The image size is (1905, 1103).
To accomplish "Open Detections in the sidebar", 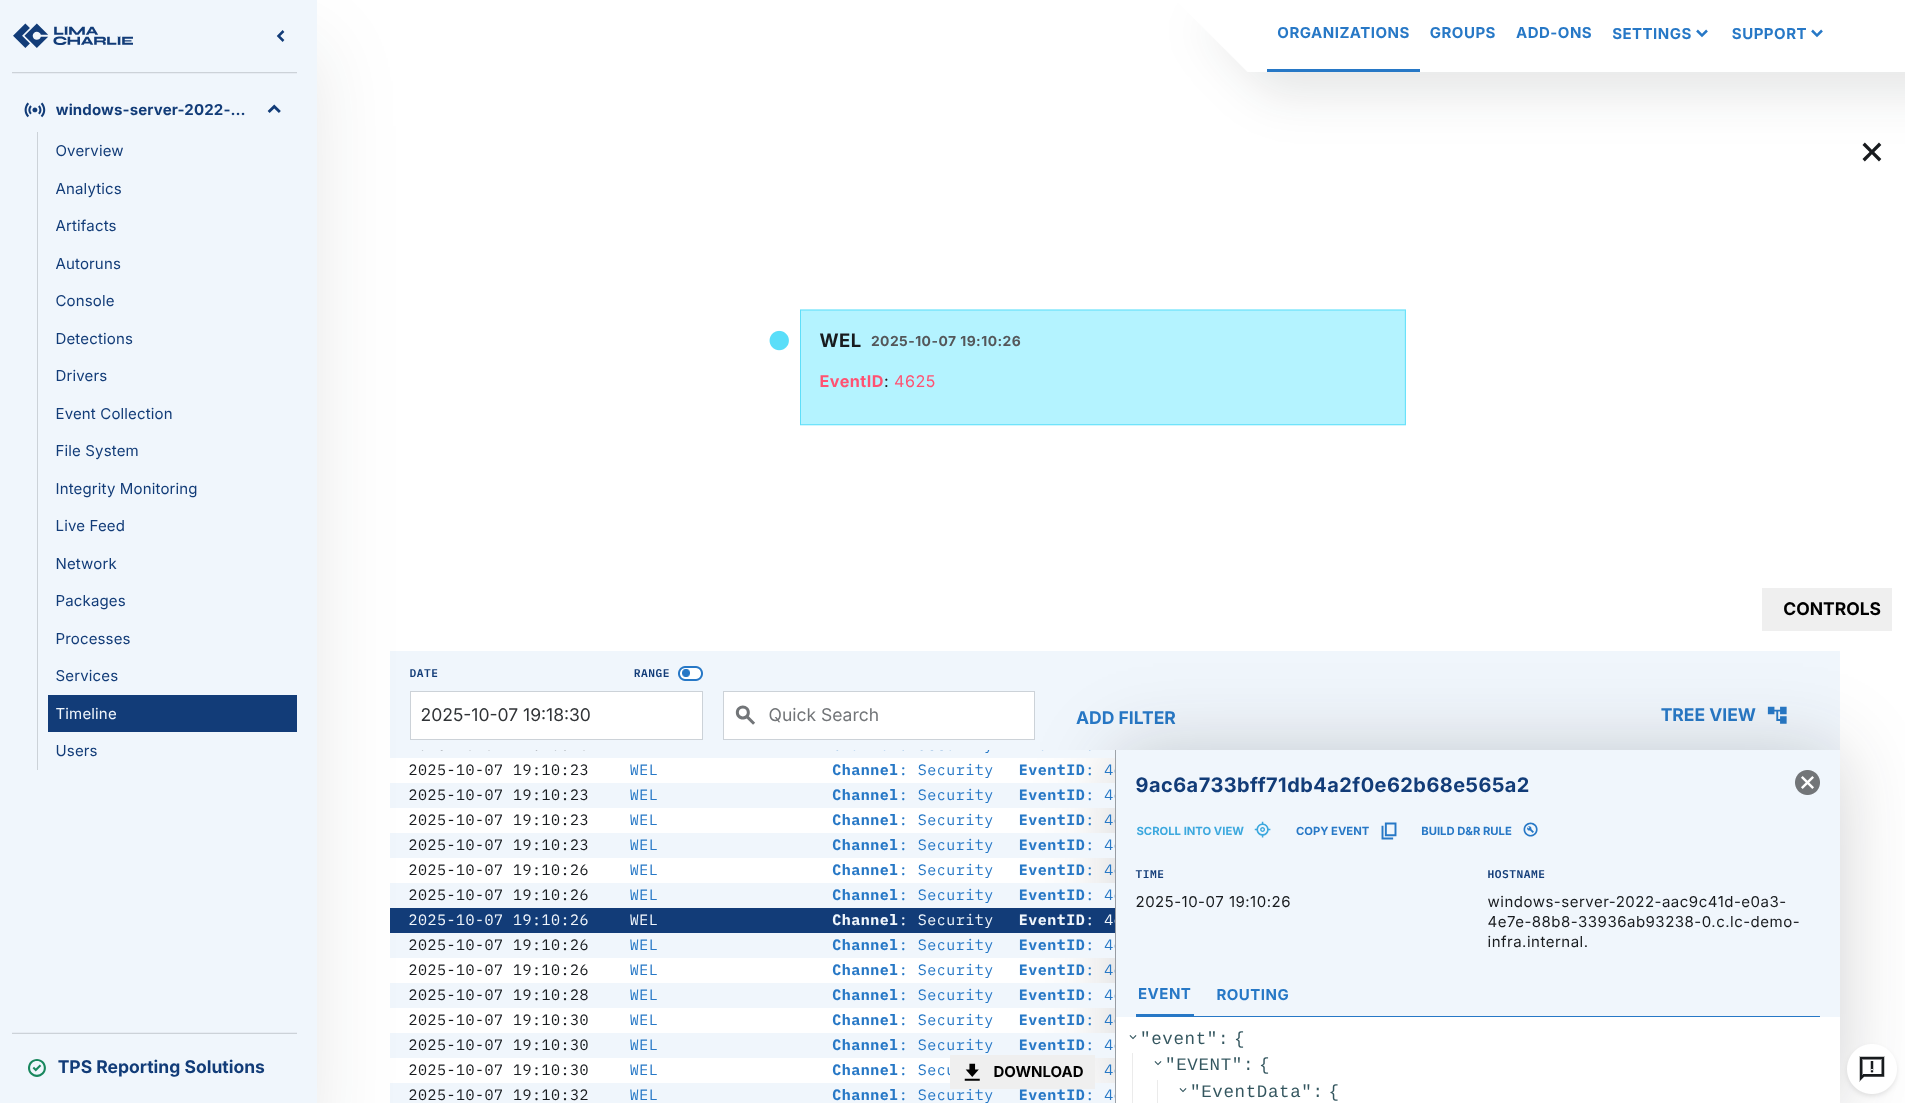I will (x=94, y=339).
